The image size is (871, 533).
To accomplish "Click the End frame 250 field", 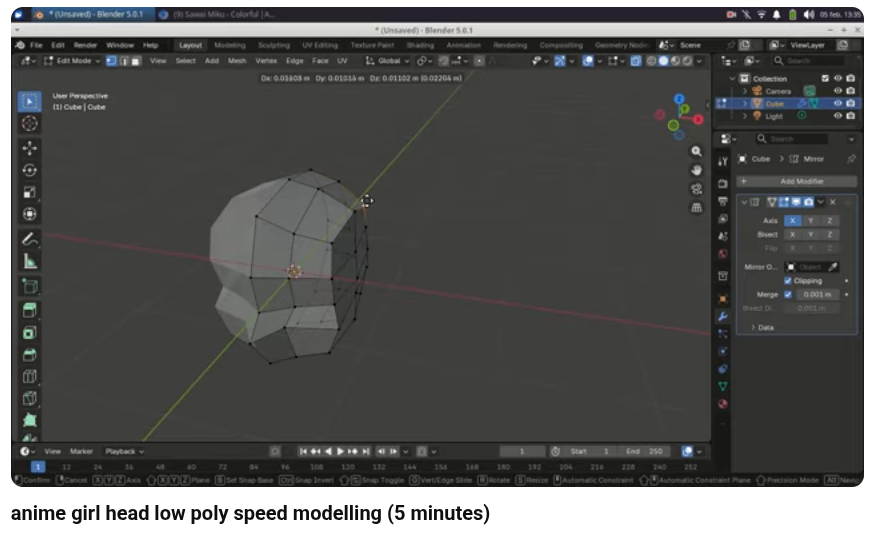I will [644, 451].
